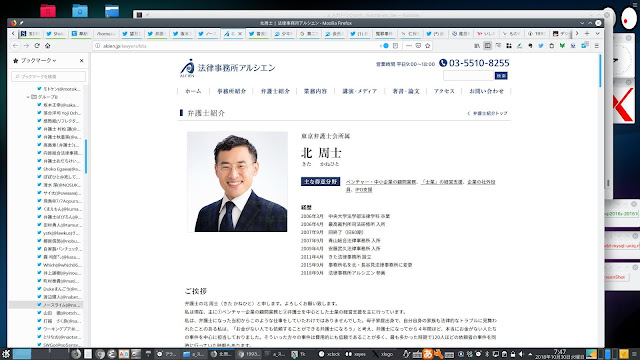
Task: Open the 業務内容 navigation item
Action: [316, 91]
